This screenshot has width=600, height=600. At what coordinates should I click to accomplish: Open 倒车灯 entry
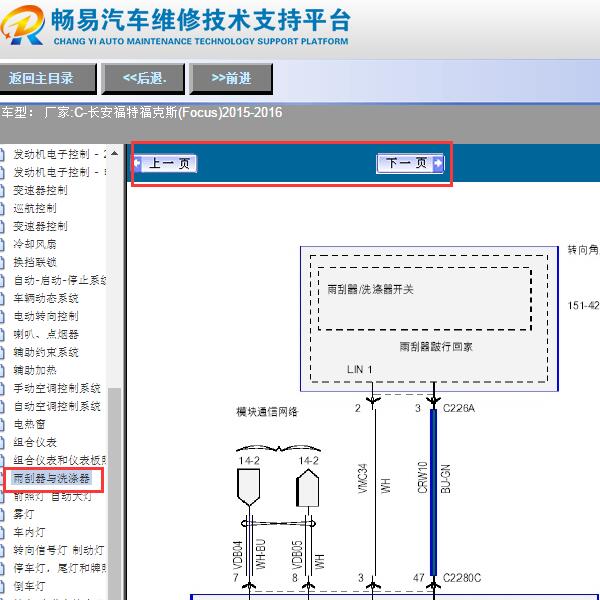coord(29,586)
